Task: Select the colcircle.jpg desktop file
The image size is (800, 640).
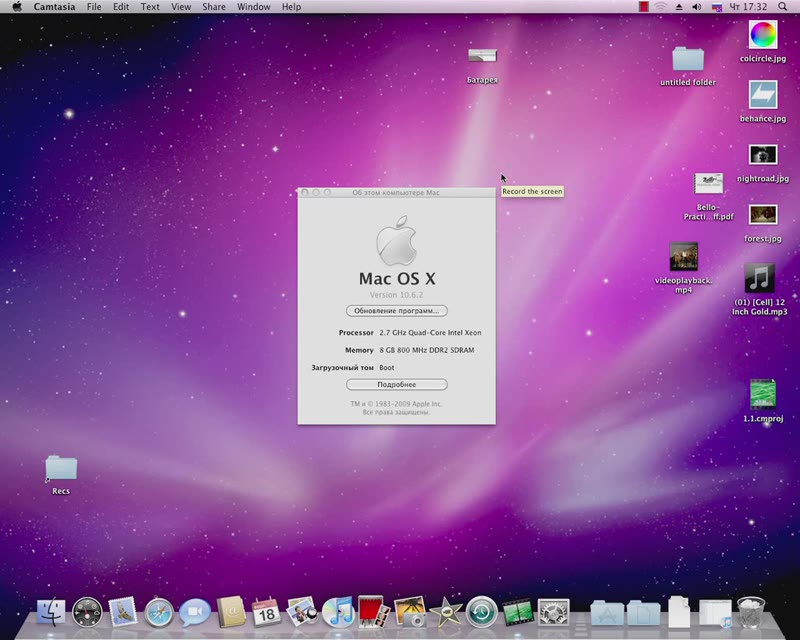Action: 763,36
